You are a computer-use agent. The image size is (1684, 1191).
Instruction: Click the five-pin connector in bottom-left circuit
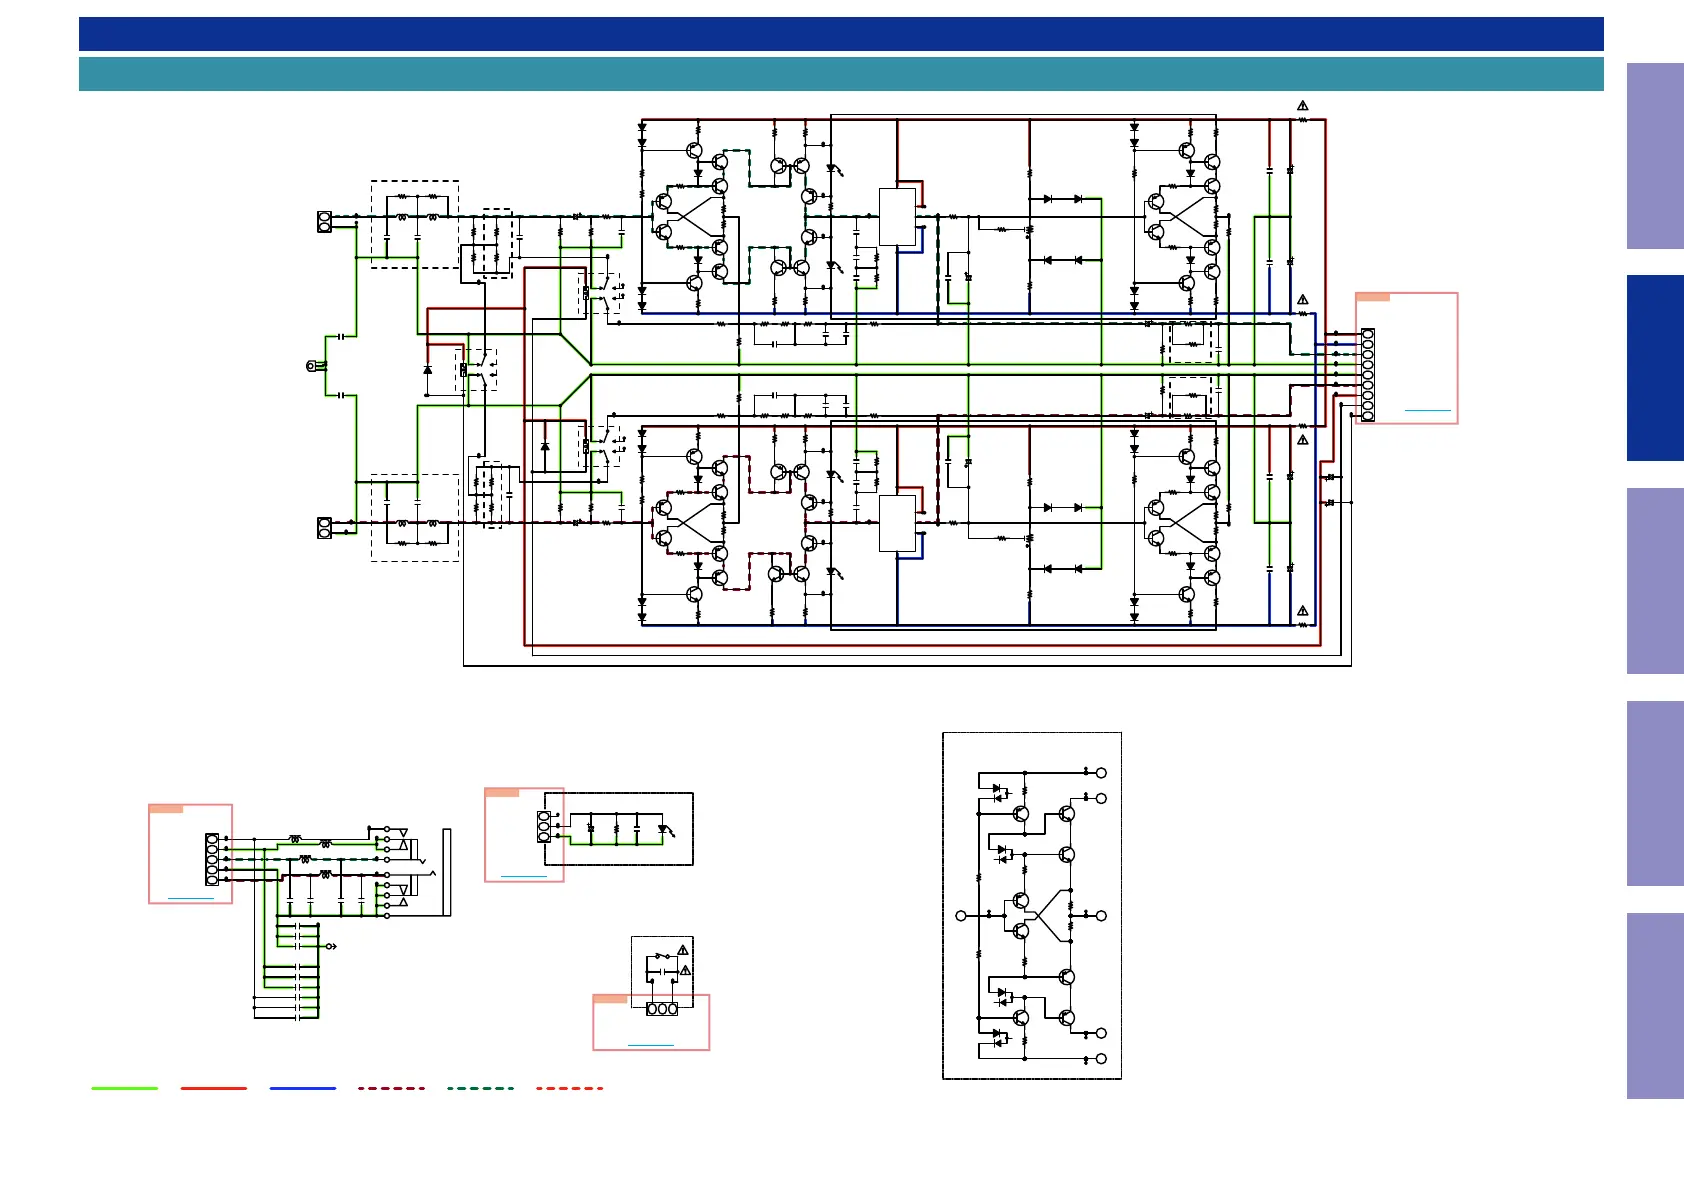click(212, 859)
